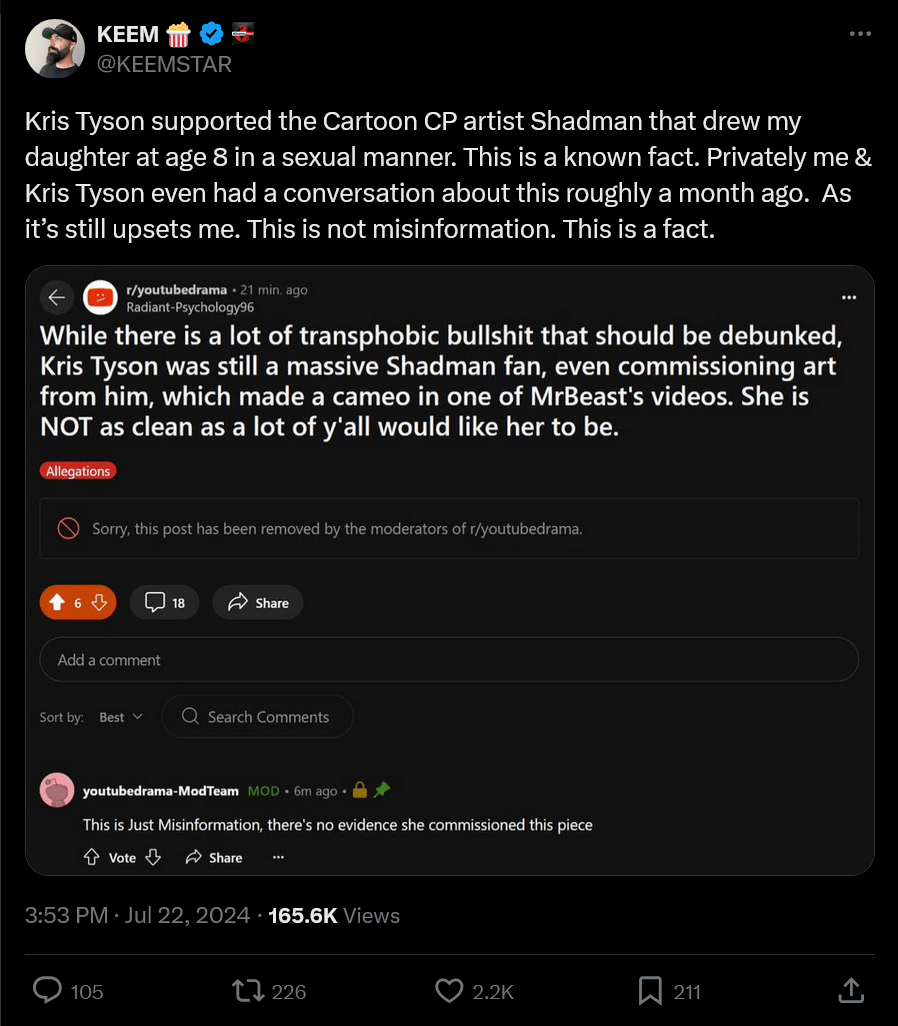The width and height of the screenshot is (898, 1026).
Task: Click the reply speech bubble icon
Action: coord(48,990)
